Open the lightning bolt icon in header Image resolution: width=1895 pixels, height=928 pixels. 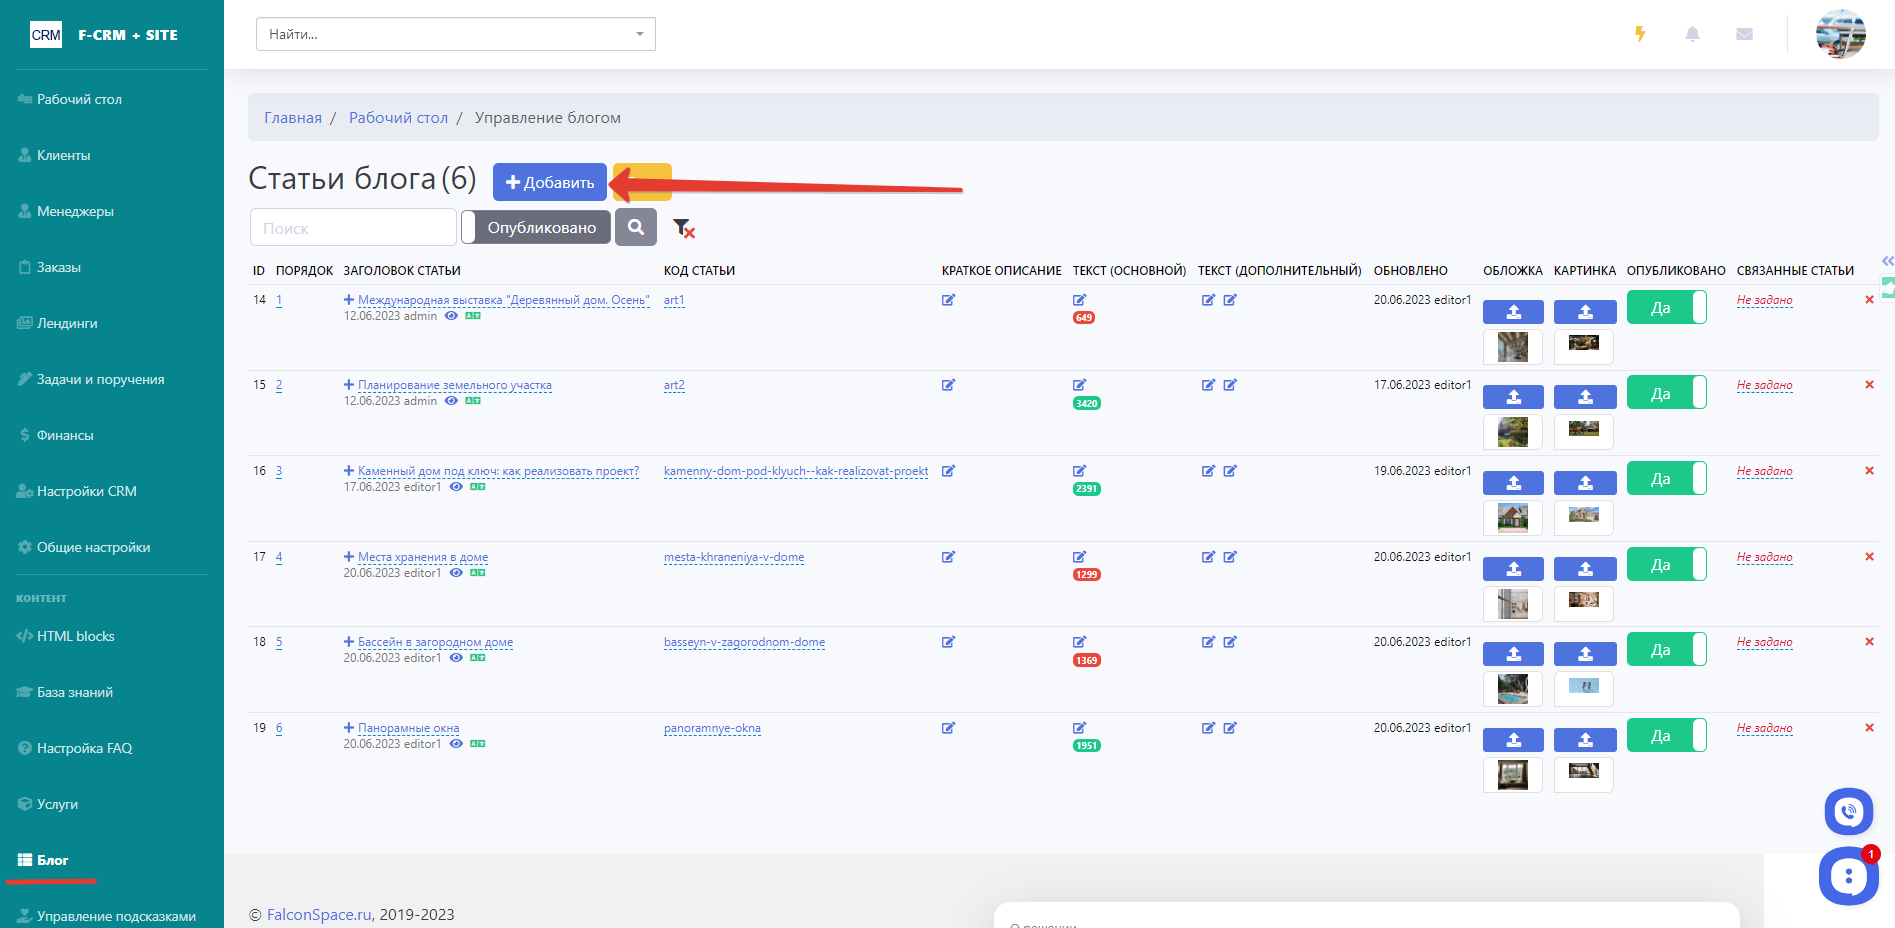[1640, 34]
